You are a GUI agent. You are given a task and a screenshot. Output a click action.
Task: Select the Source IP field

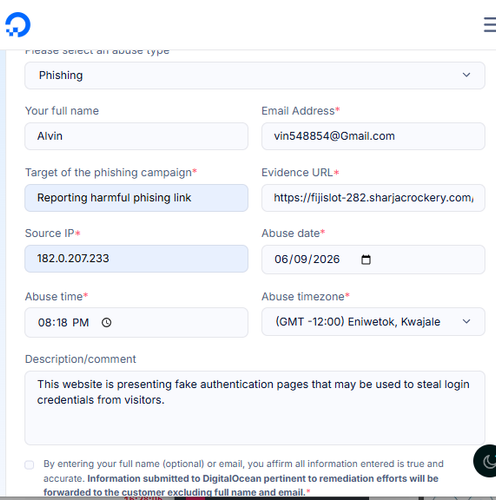pyautogui.click(x=136, y=259)
